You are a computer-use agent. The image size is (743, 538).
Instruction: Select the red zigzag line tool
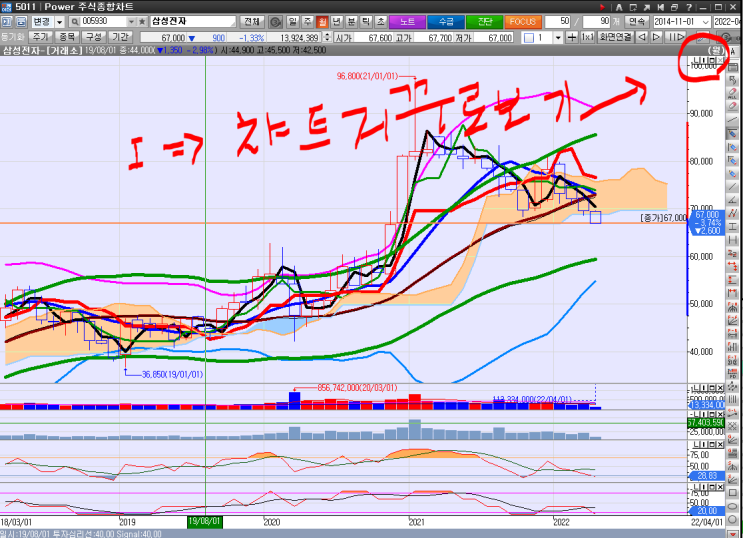tap(733, 213)
